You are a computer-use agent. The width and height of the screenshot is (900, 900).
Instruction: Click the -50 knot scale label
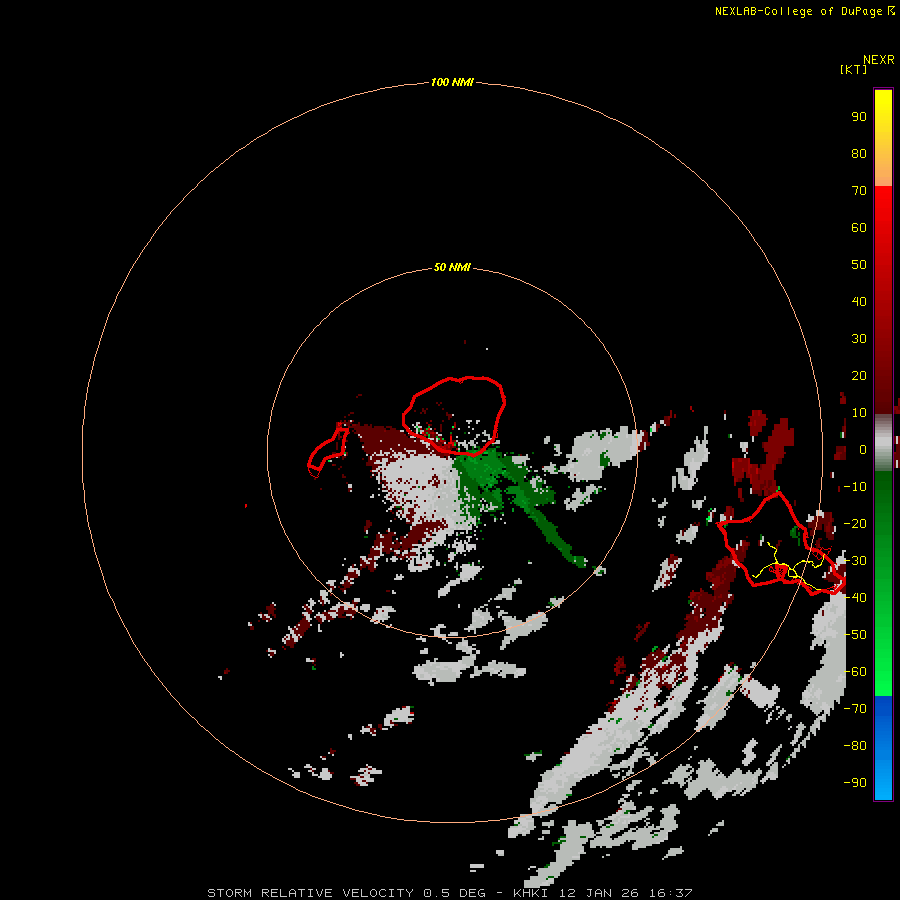click(x=855, y=635)
